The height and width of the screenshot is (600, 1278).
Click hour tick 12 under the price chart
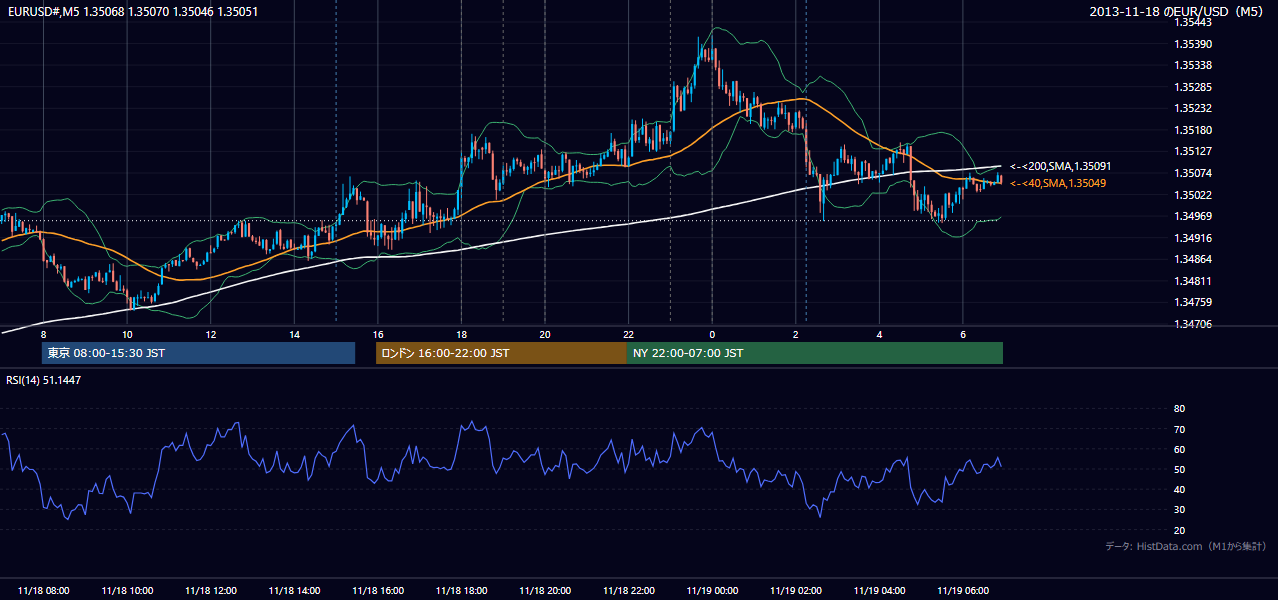(x=210, y=334)
